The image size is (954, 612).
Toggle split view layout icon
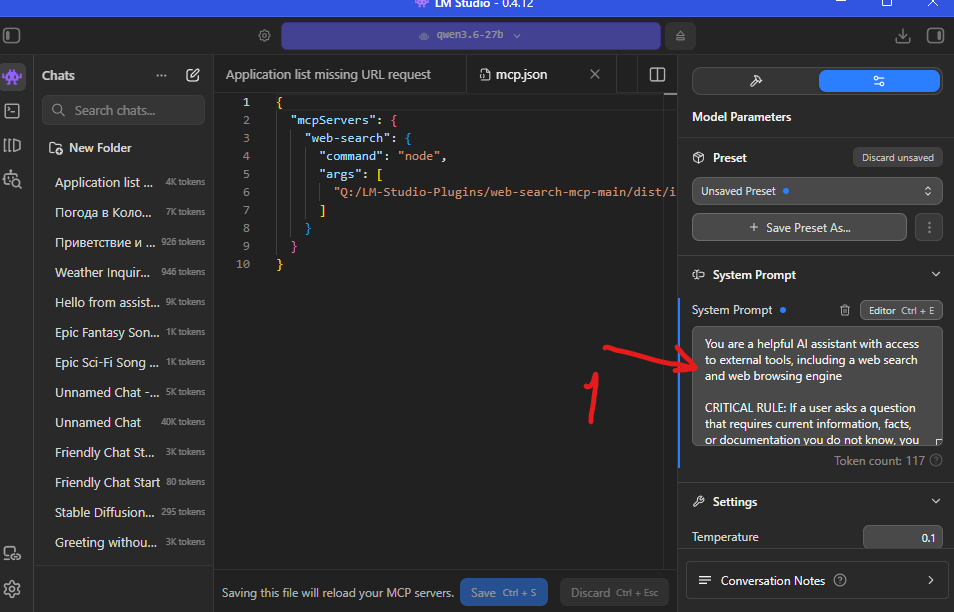pos(657,74)
